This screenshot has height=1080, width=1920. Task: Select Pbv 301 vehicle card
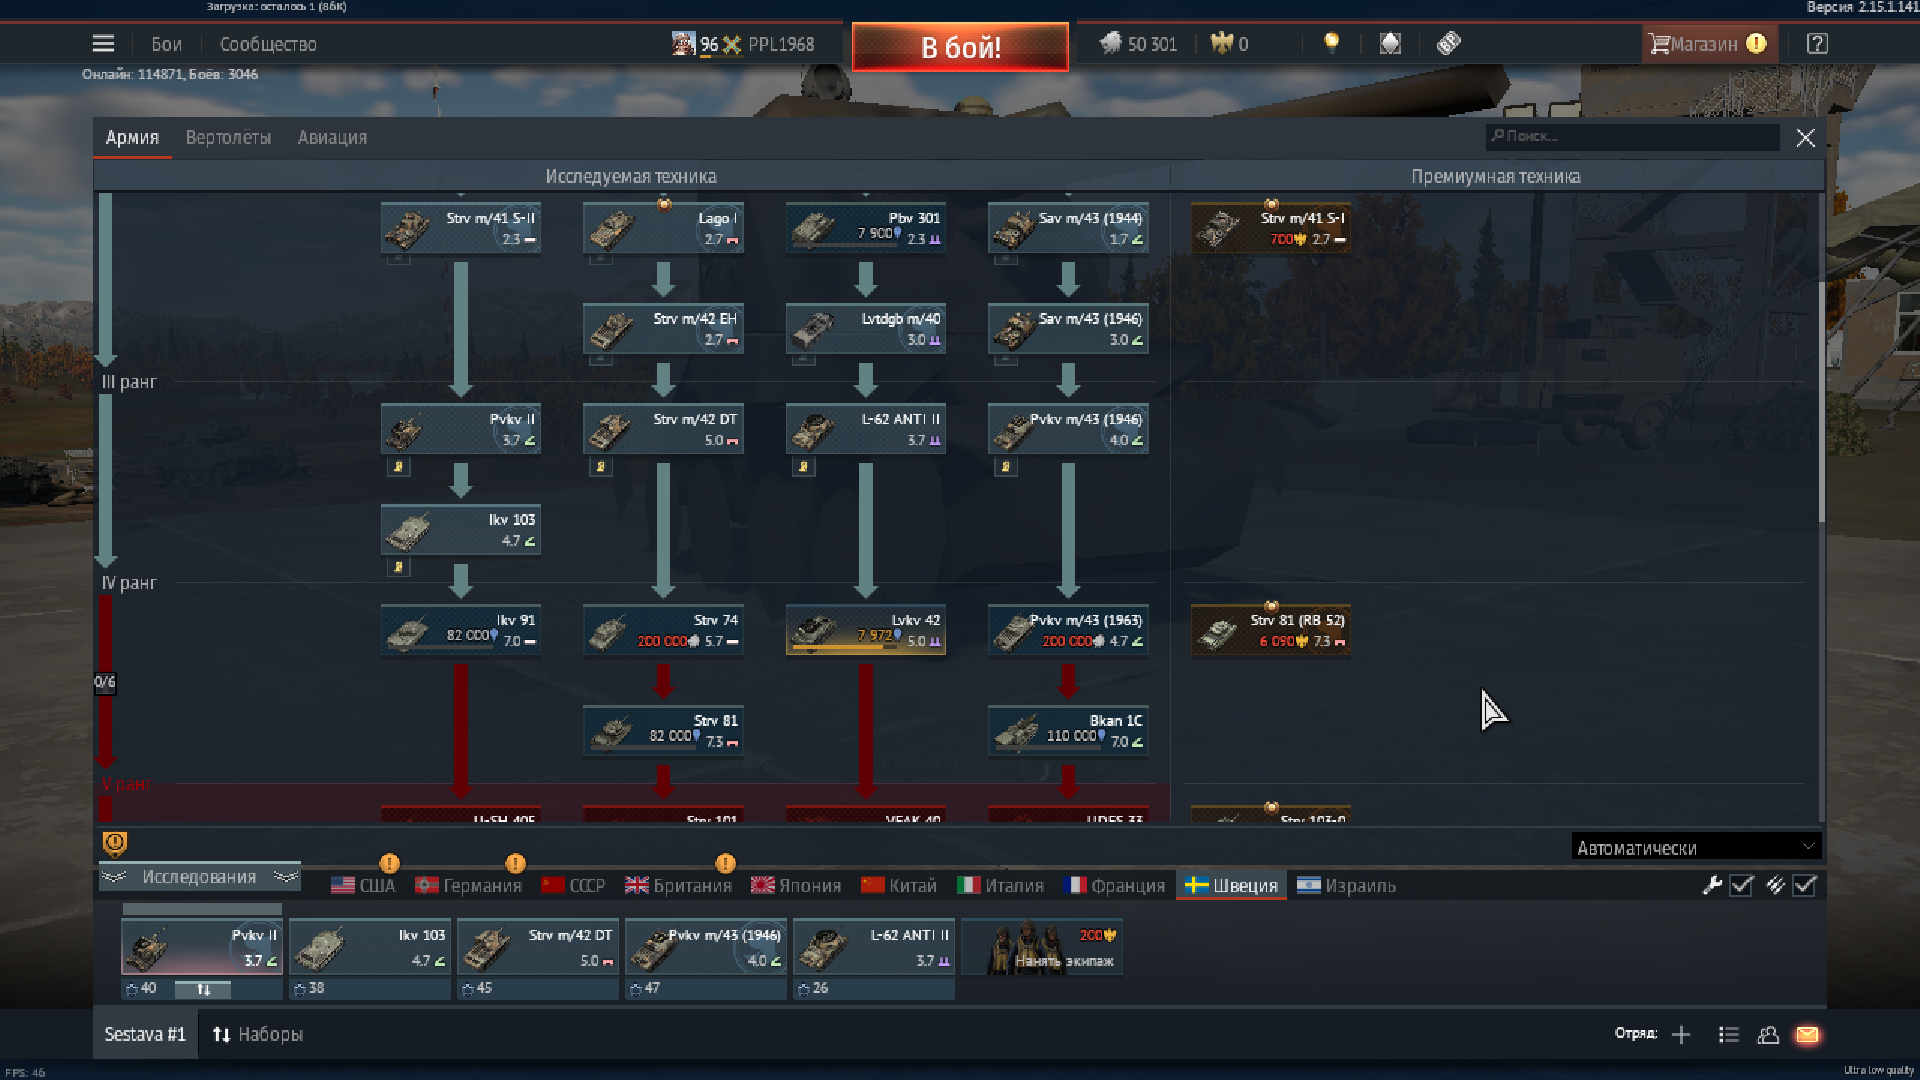[866, 228]
